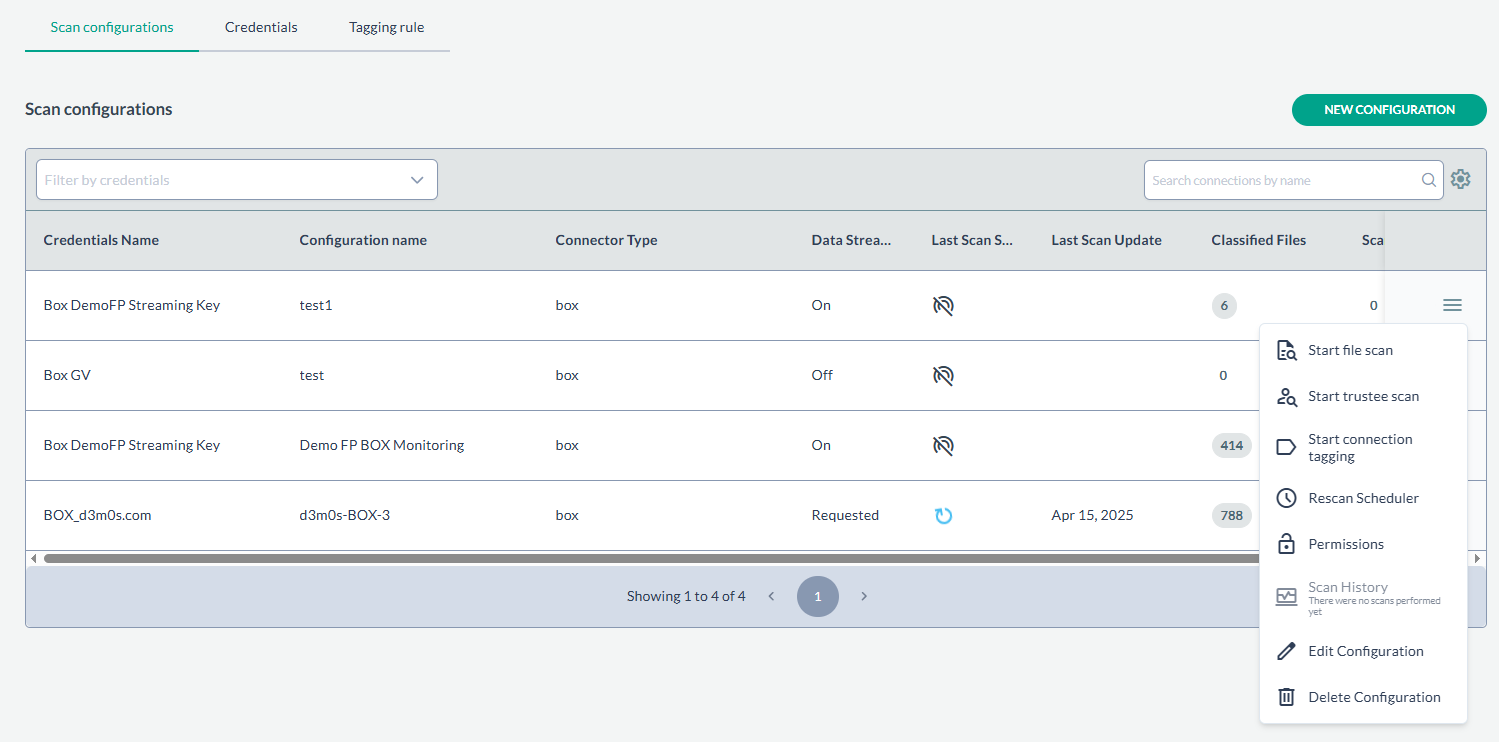This screenshot has width=1499, height=742.
Task: Open table settings gear icon
Action: click(1461, 179)
